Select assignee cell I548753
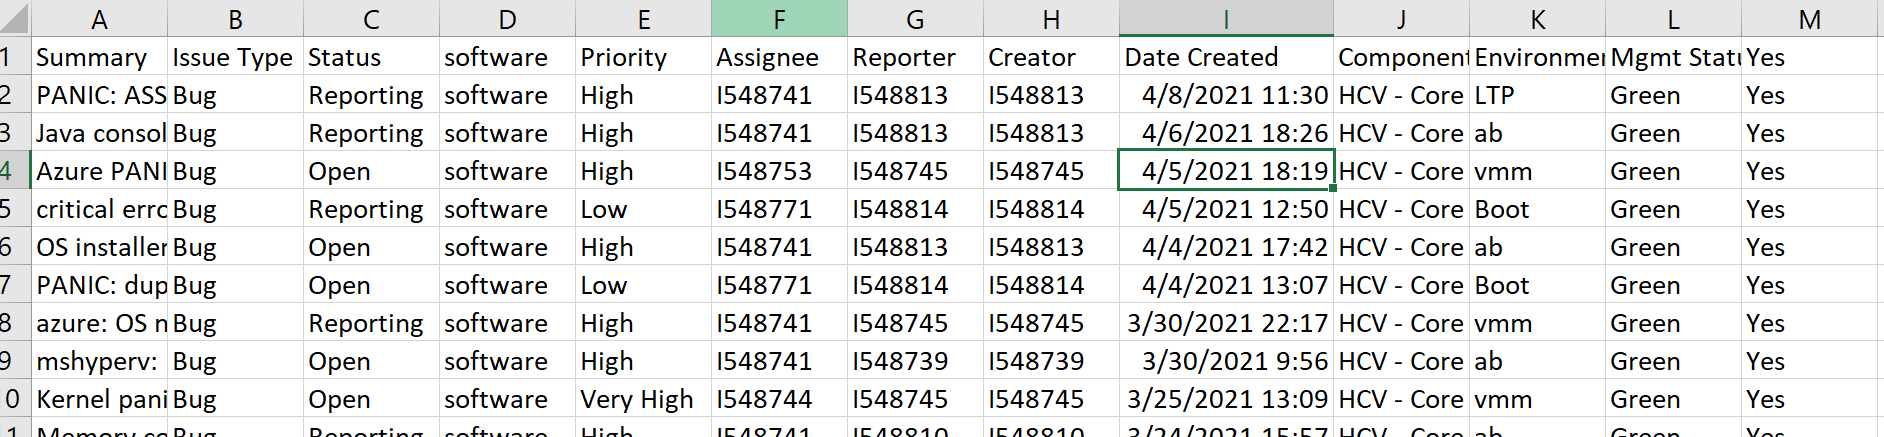Viewport: 1884px width, 437px height. 779,171
